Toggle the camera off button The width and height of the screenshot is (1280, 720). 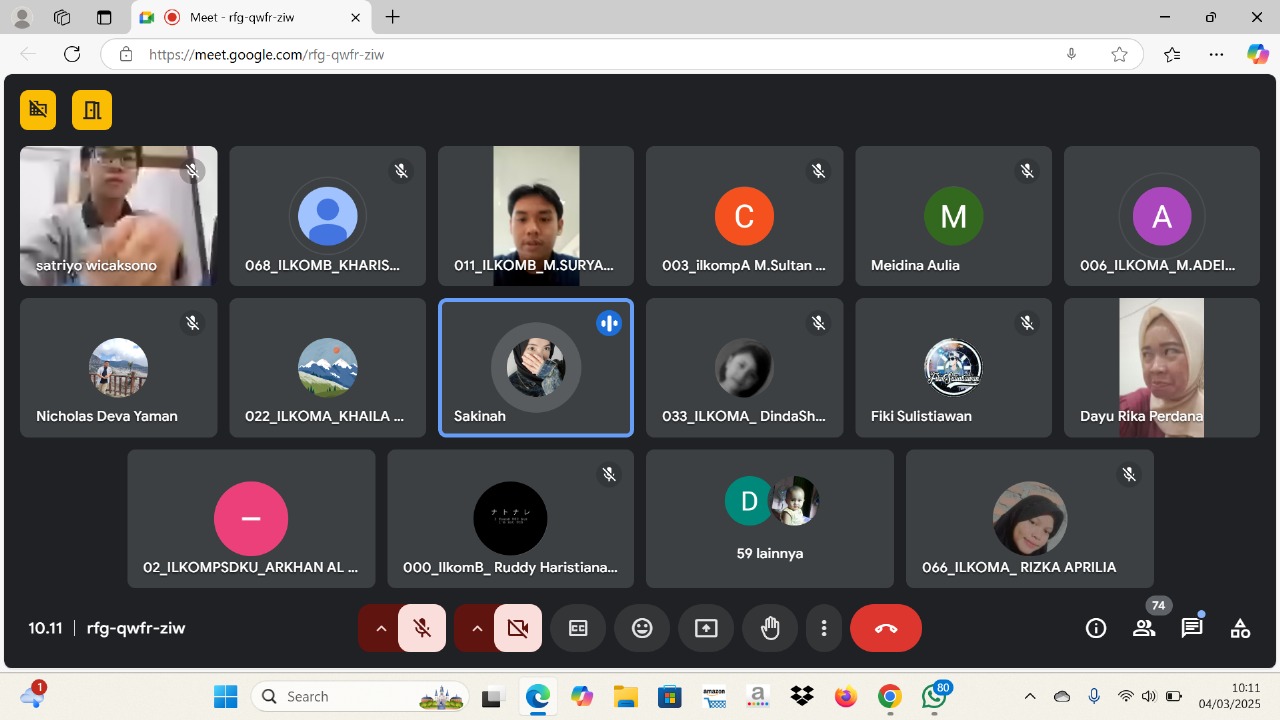pyautogui.click(x=518, y=628)
